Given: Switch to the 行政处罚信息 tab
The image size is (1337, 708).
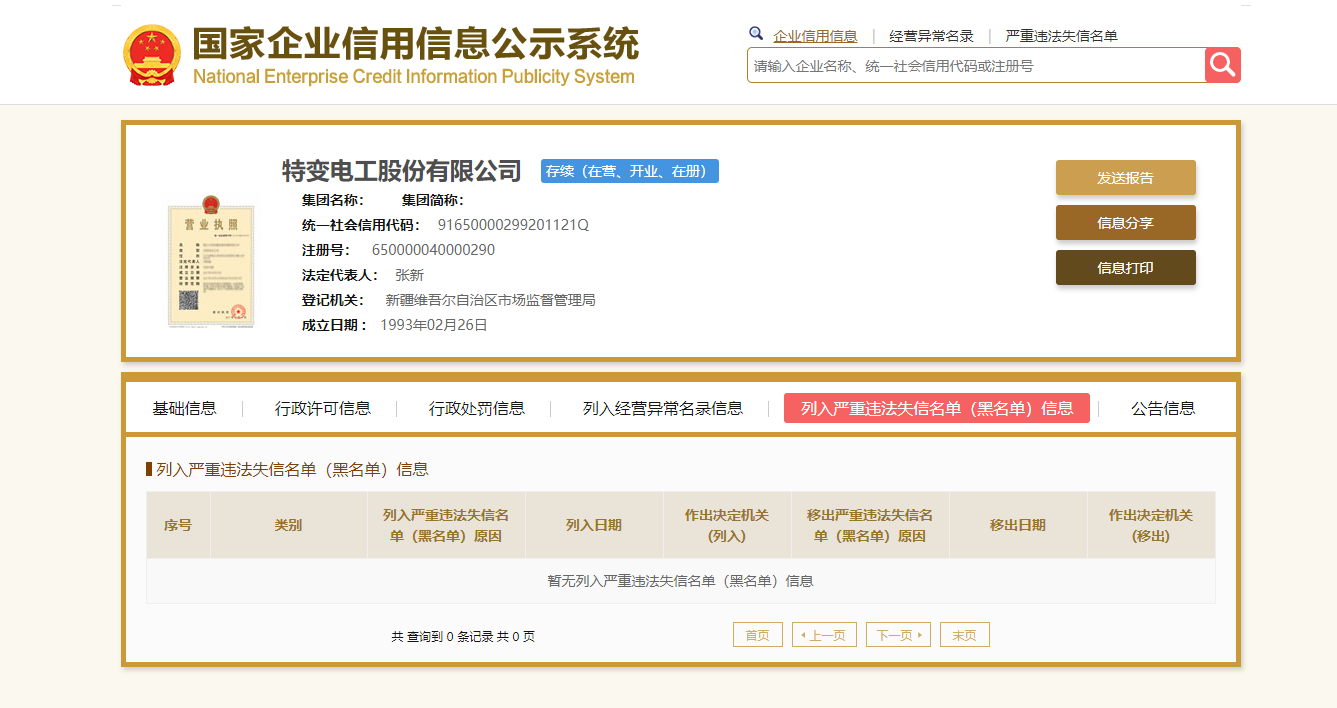Looking at the screenshot, I should 477,408.
